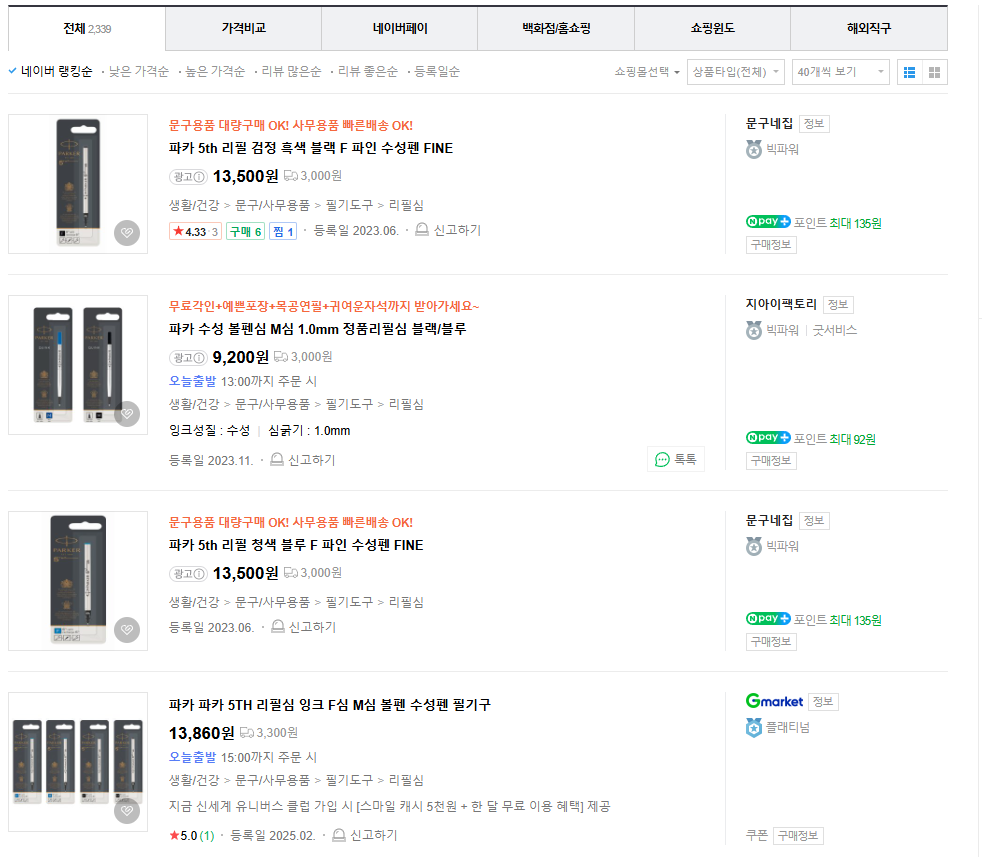Image resolution: width=982 pixels, height=857 pixels.
Task: Click the 찜 1 badge
Action: click(283, 232)
